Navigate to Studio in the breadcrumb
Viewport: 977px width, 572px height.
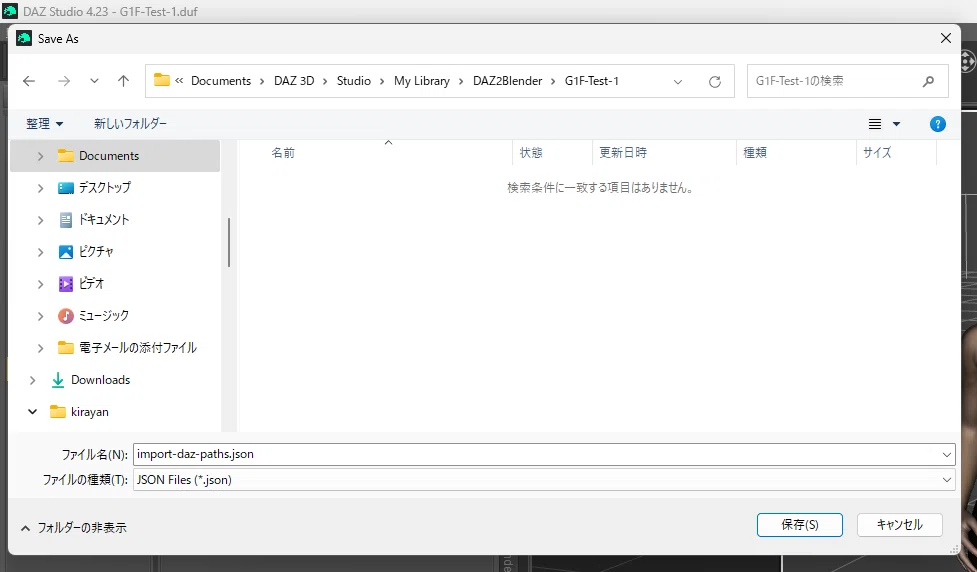pyautogui.click(x=353, y=81)
